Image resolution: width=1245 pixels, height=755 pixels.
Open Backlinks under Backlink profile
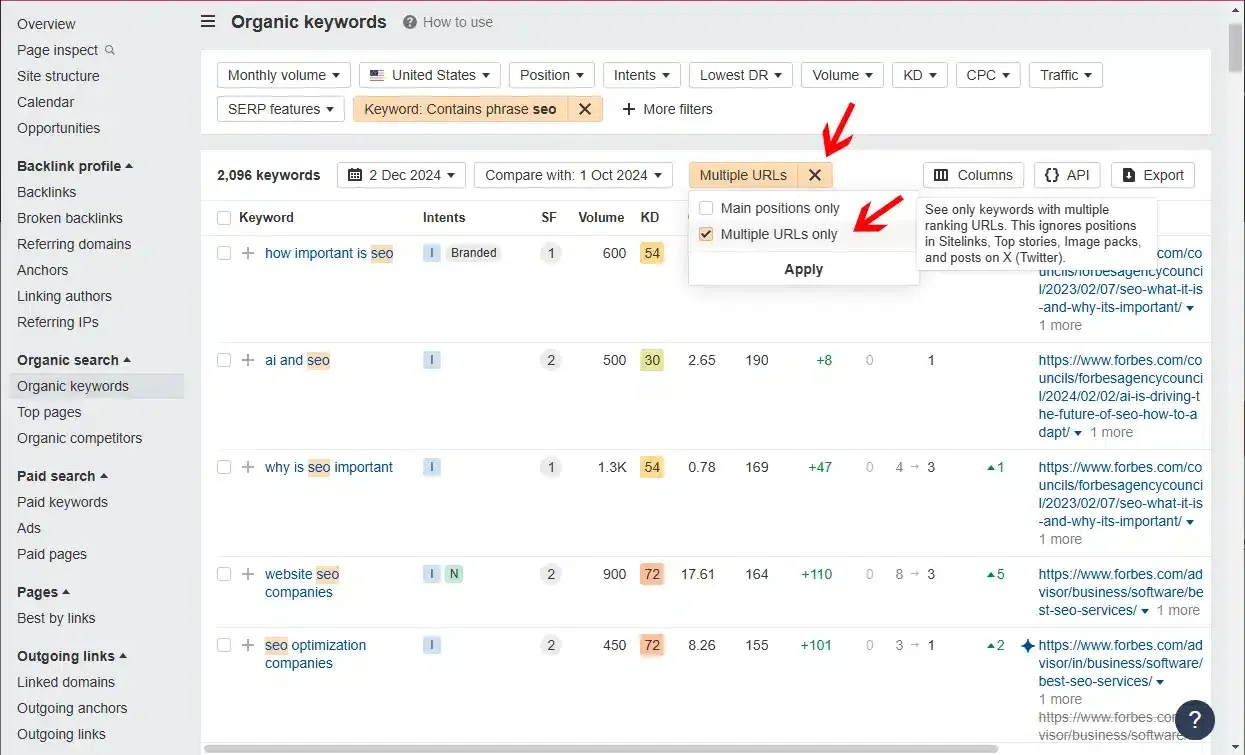coord(45,192)
